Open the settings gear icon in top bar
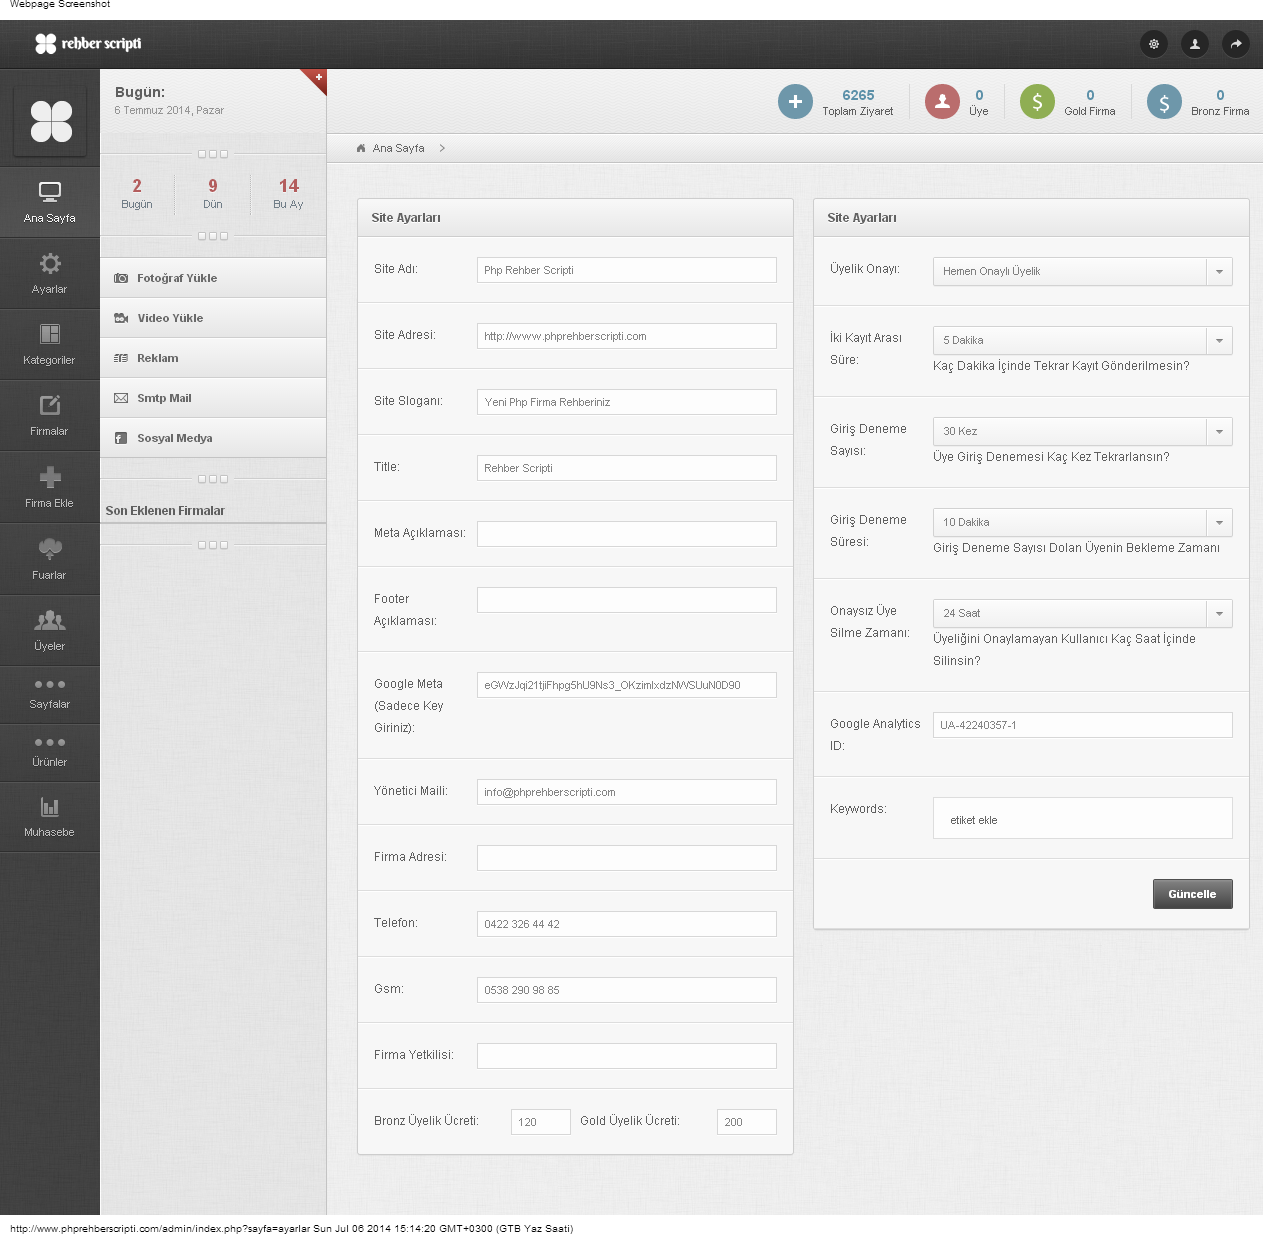Viewport: 1263px width, 1235px height. (1154, 44)
